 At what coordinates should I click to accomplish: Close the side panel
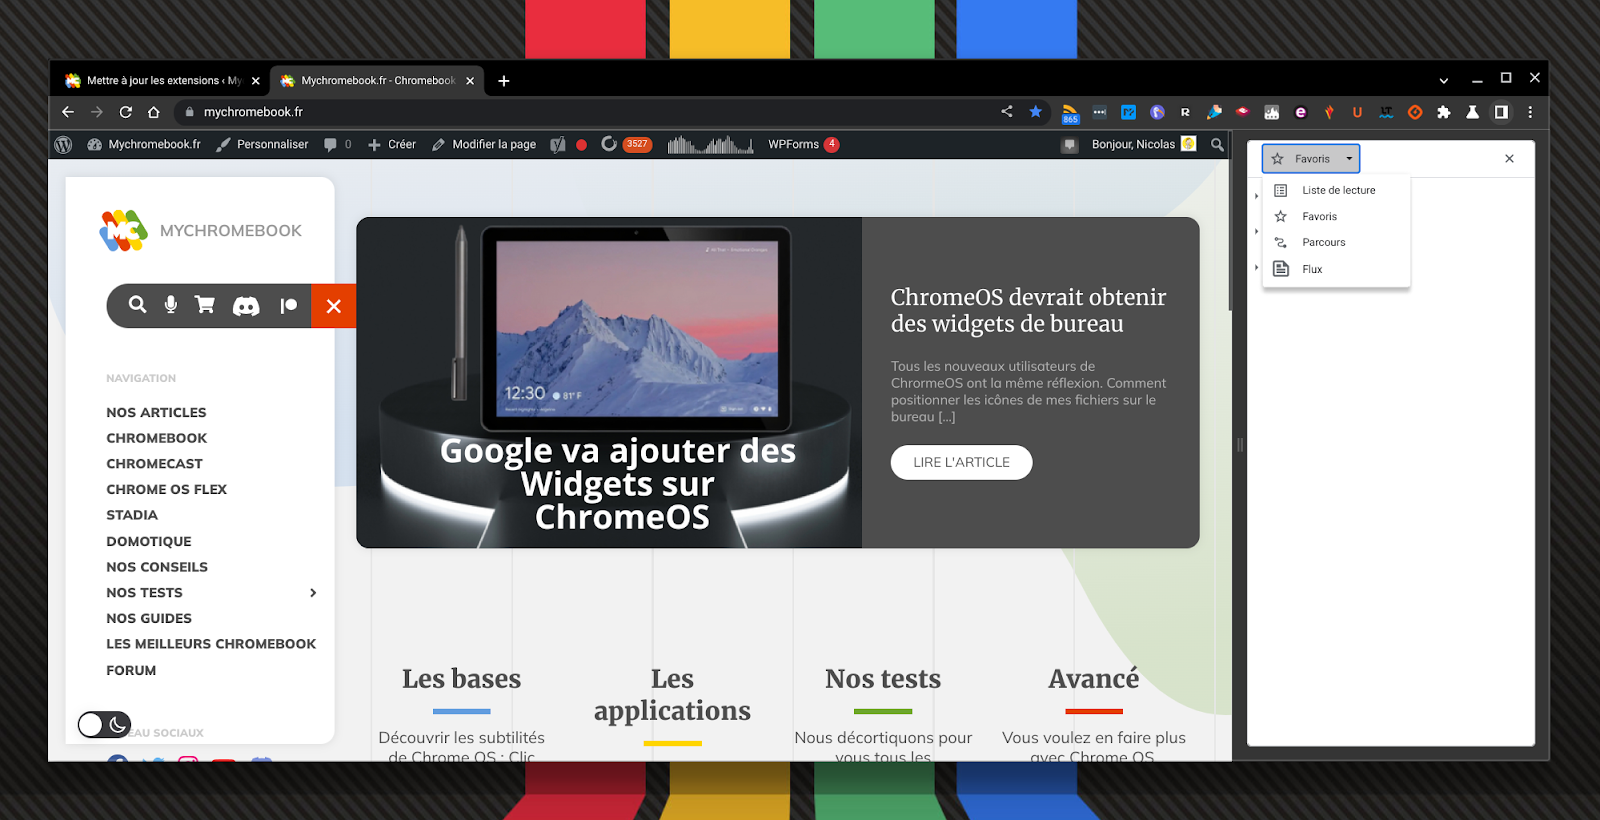[1509, 159]
